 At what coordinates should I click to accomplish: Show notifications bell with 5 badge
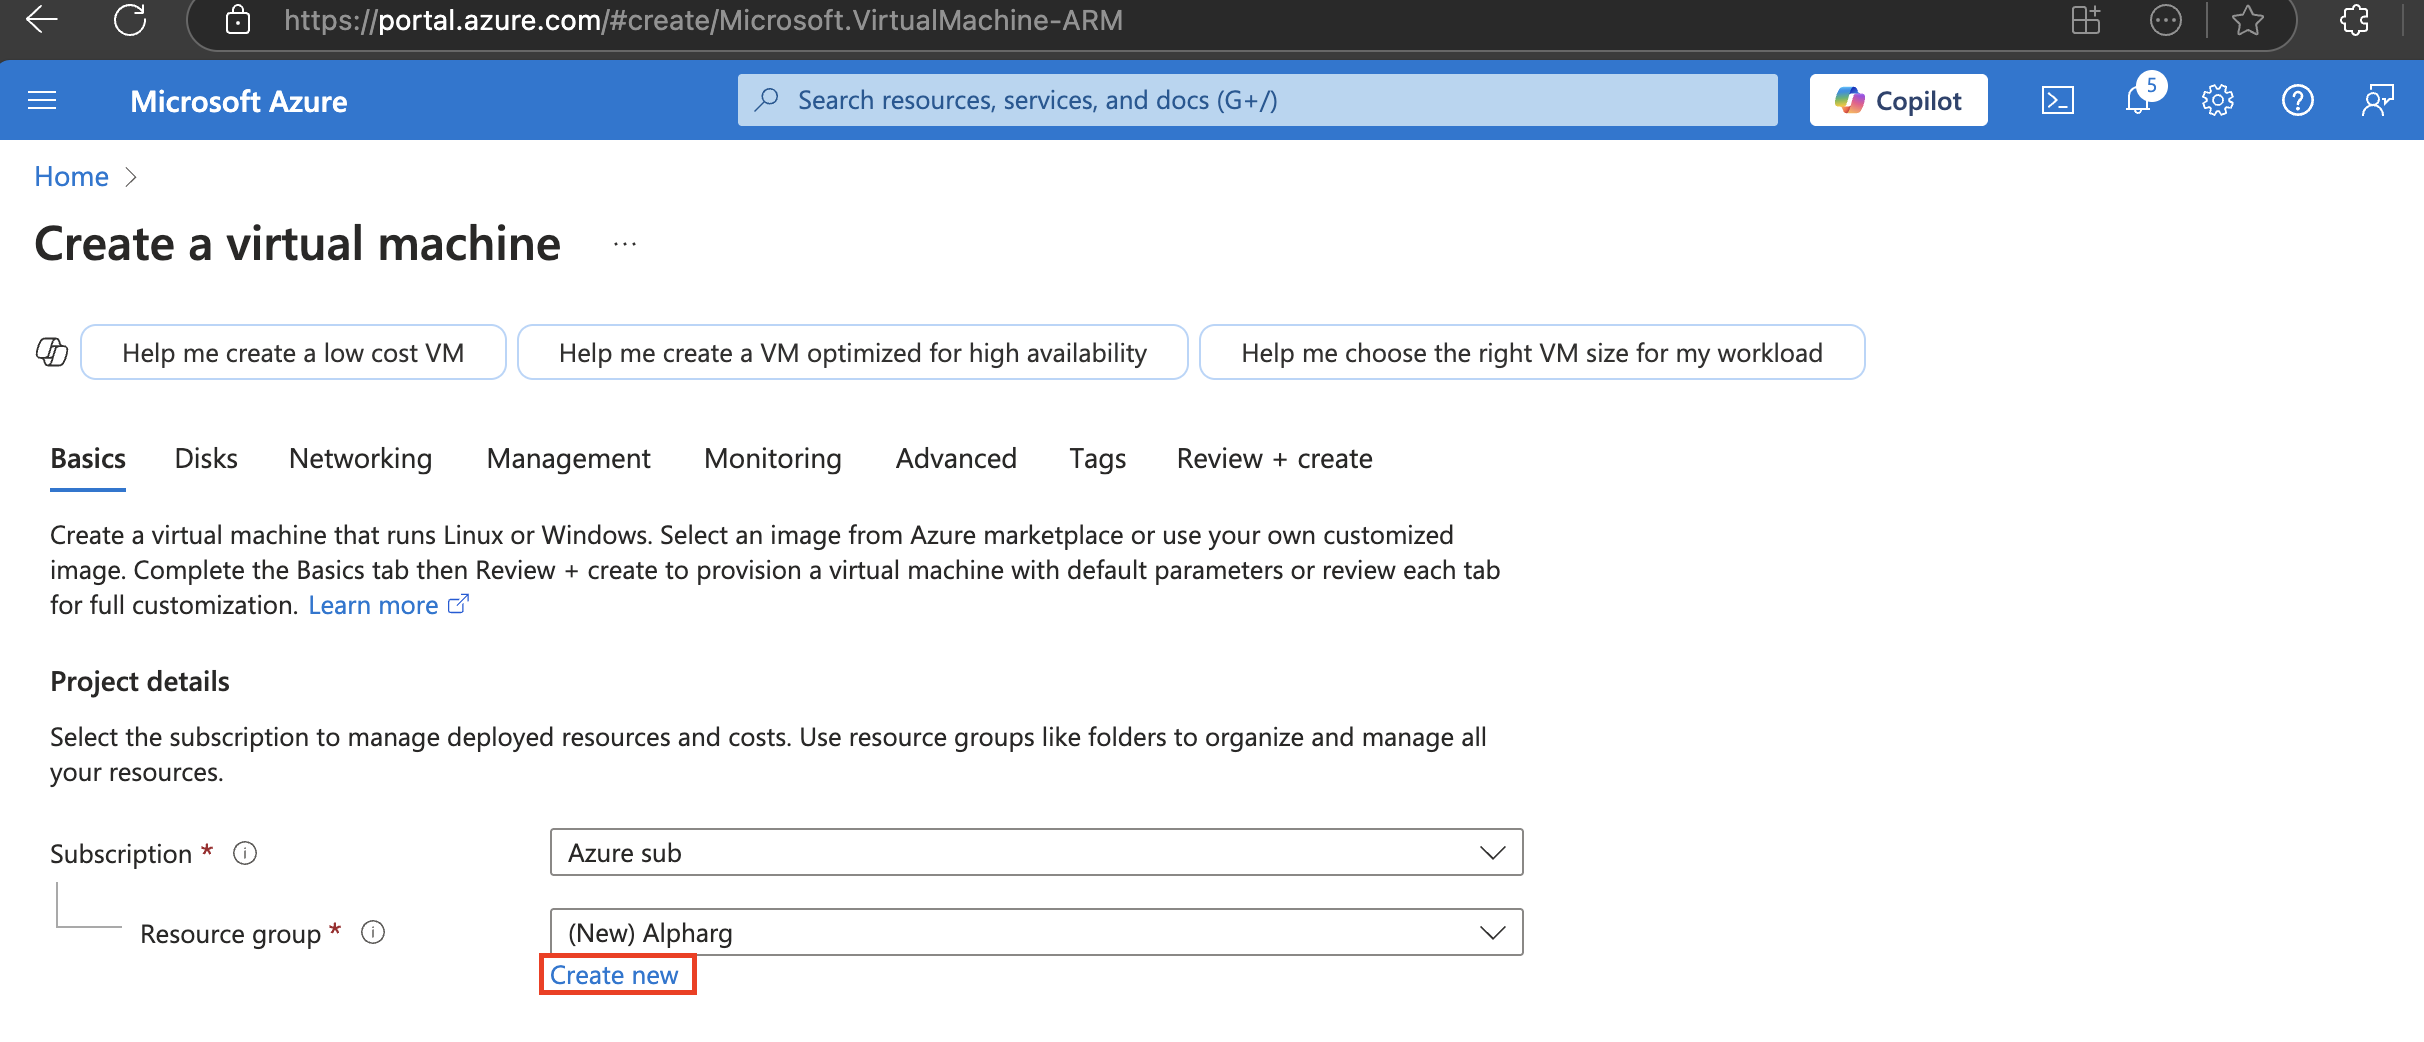point(2140,97)
